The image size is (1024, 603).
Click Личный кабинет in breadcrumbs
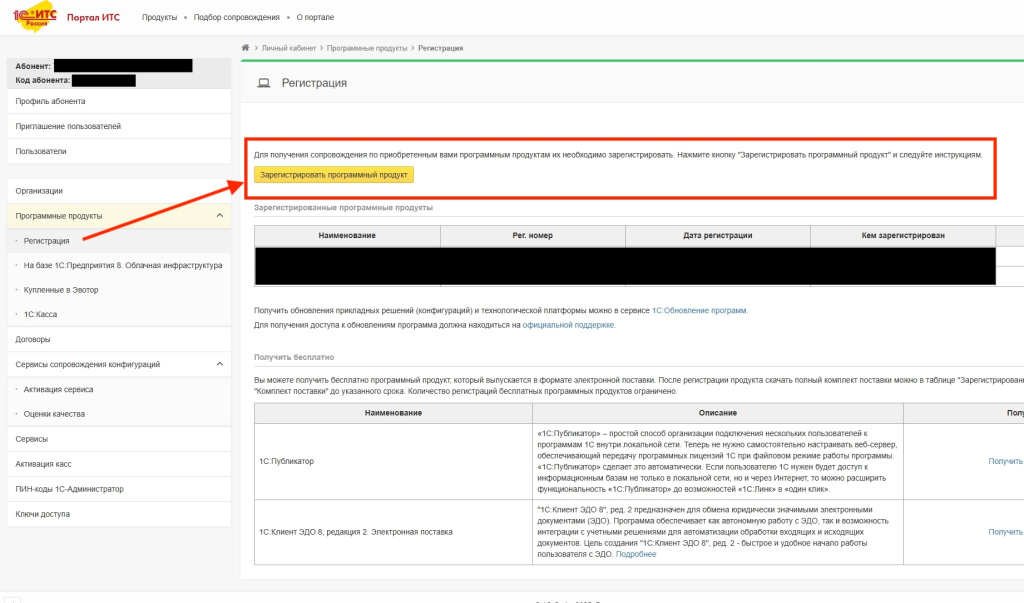pos(289,48)
